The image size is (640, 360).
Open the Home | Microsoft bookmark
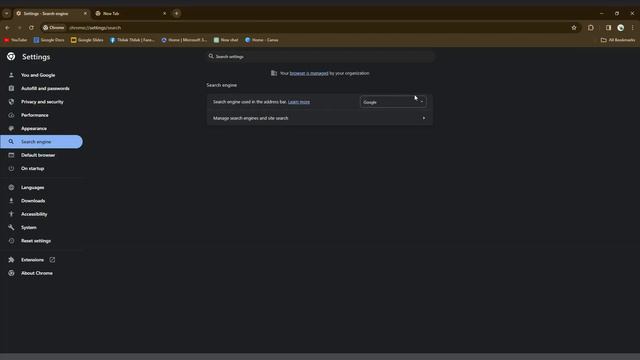pyautogui.click(x=184, y=40)
